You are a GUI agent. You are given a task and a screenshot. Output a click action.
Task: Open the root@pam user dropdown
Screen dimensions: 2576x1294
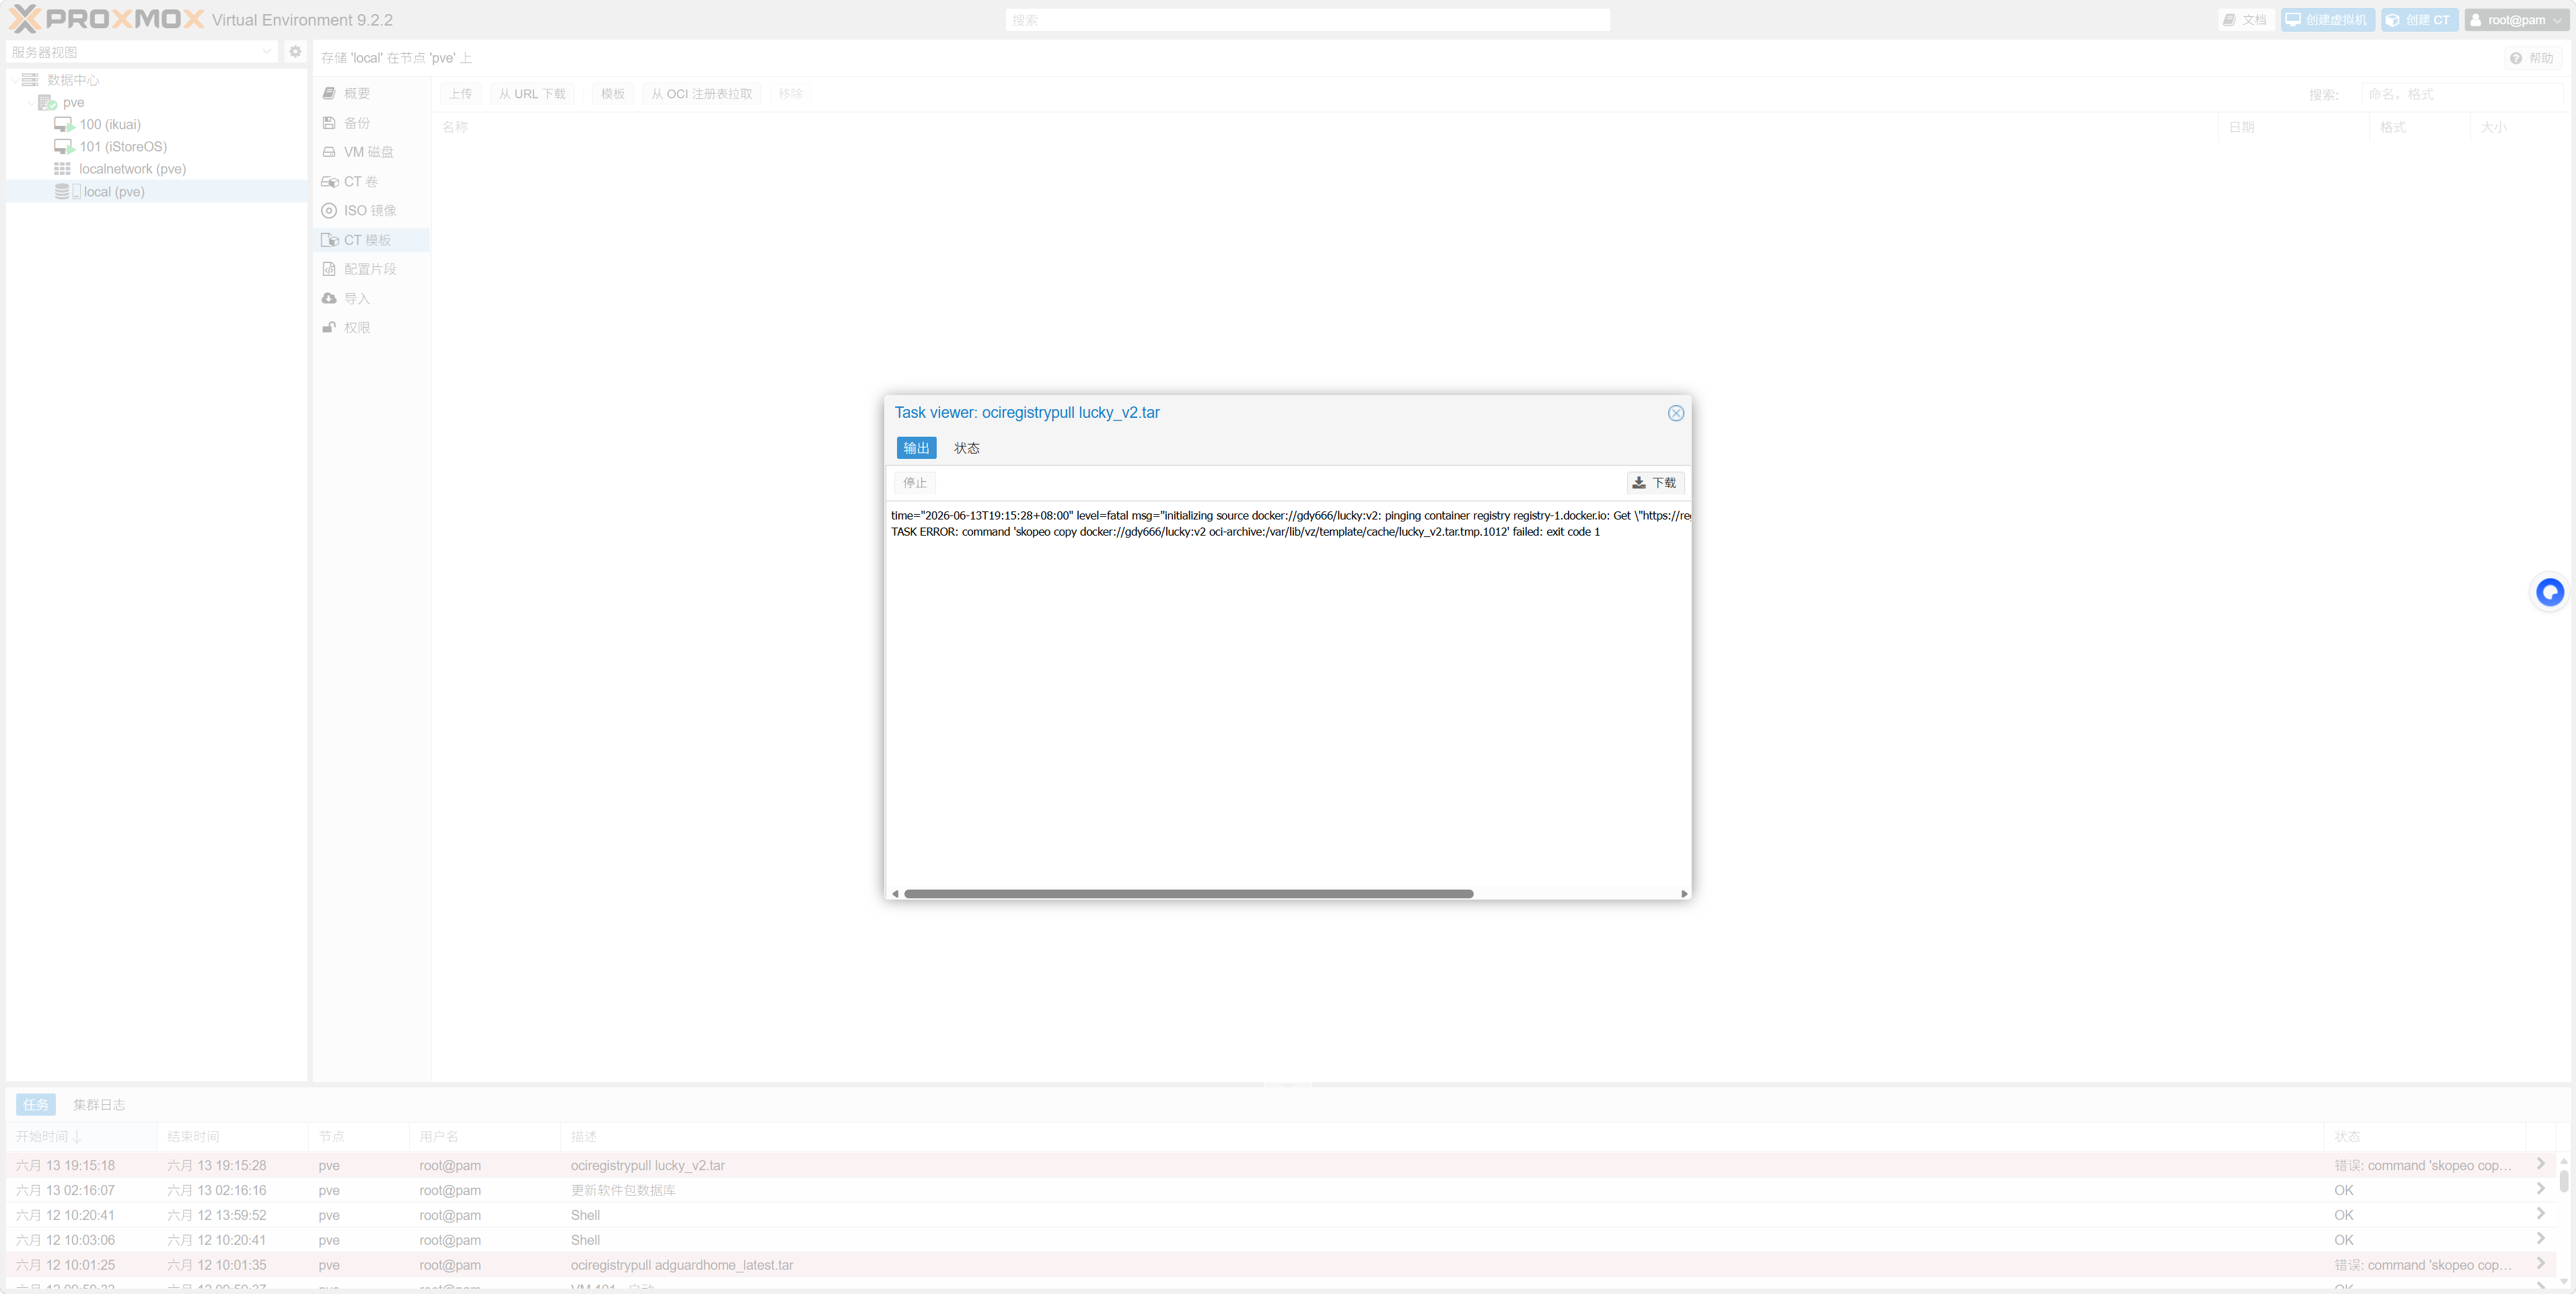click(x=2516, y=20)
